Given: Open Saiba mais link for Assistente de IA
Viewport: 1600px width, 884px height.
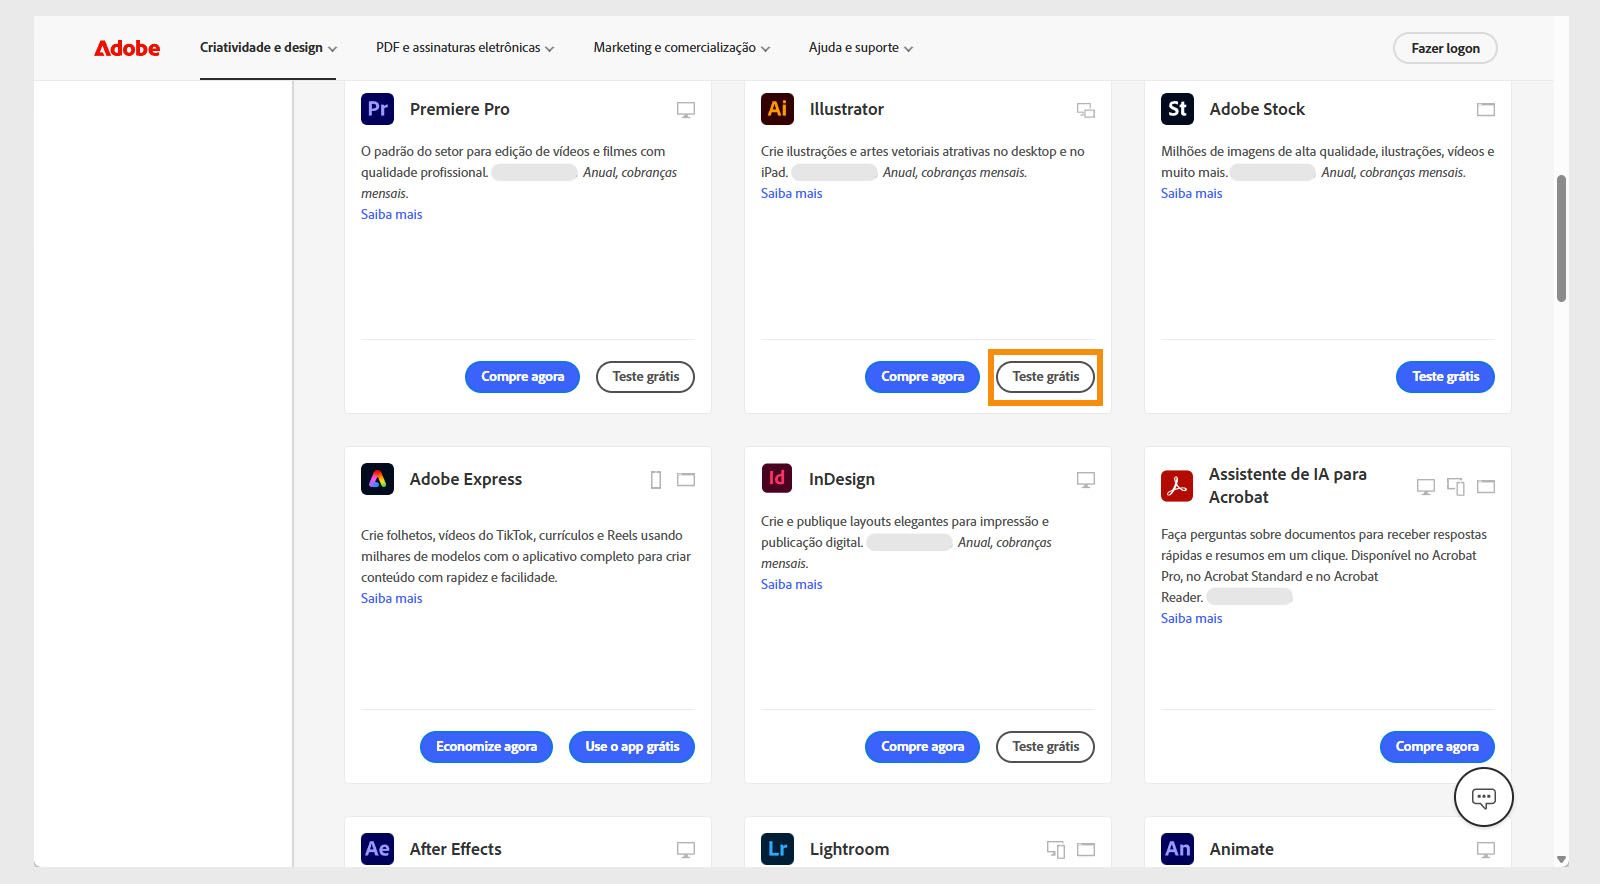Looking at the screenshot, I should coord(1192,619).
